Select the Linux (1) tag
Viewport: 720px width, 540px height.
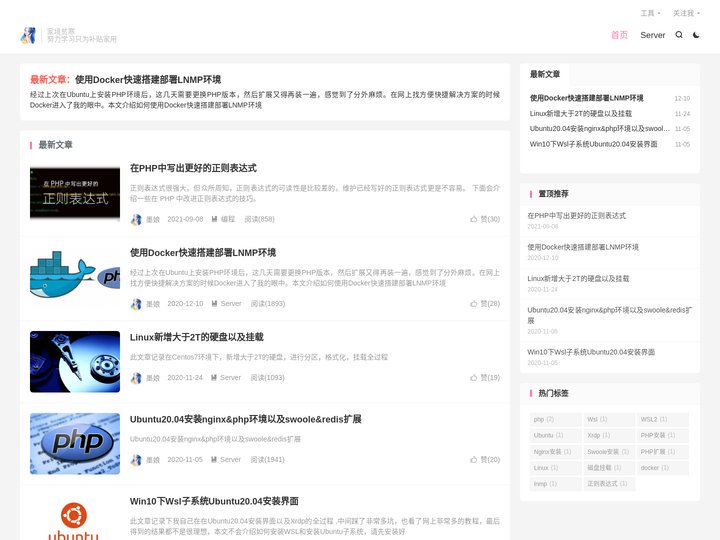pyautogui.click(x=555, y=468)
